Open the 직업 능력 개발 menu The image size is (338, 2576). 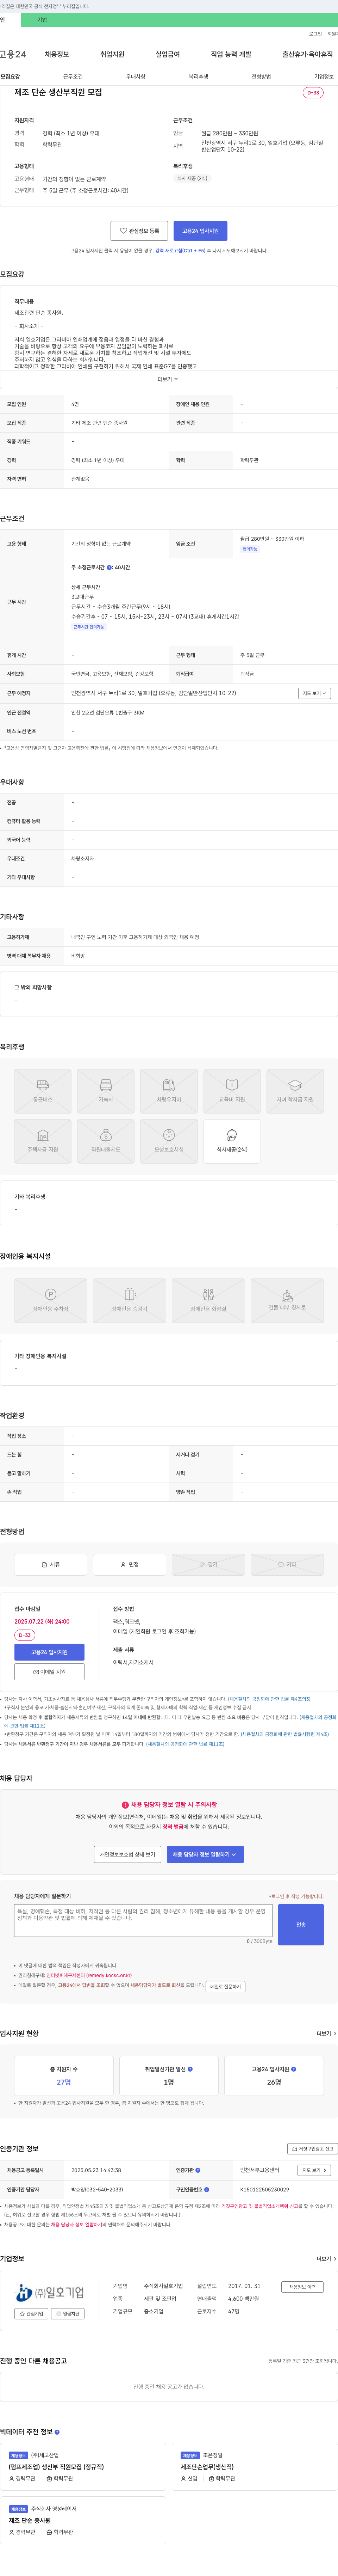click(x=231, y=54)
